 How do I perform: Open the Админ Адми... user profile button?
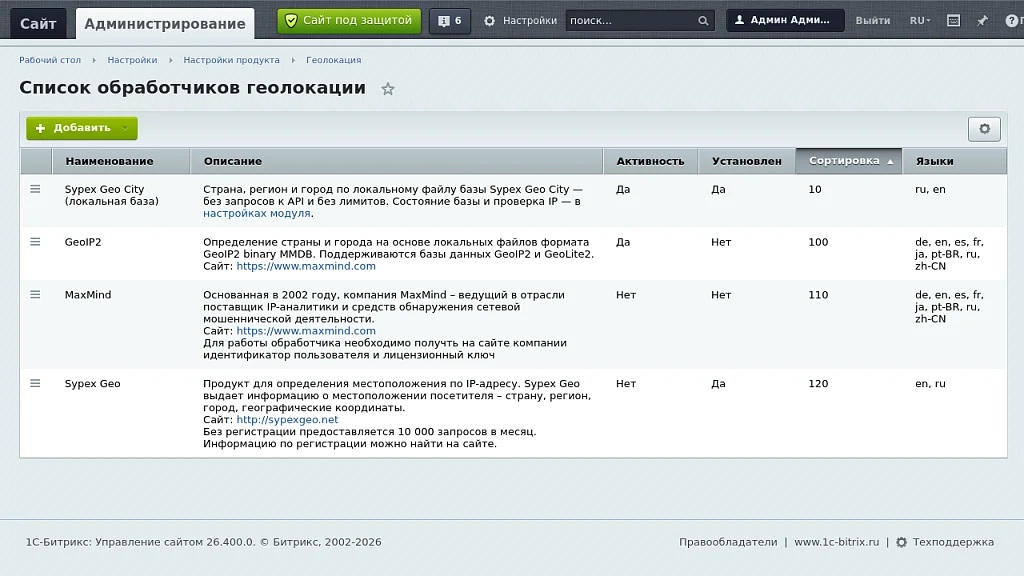(x=785, y=21)
